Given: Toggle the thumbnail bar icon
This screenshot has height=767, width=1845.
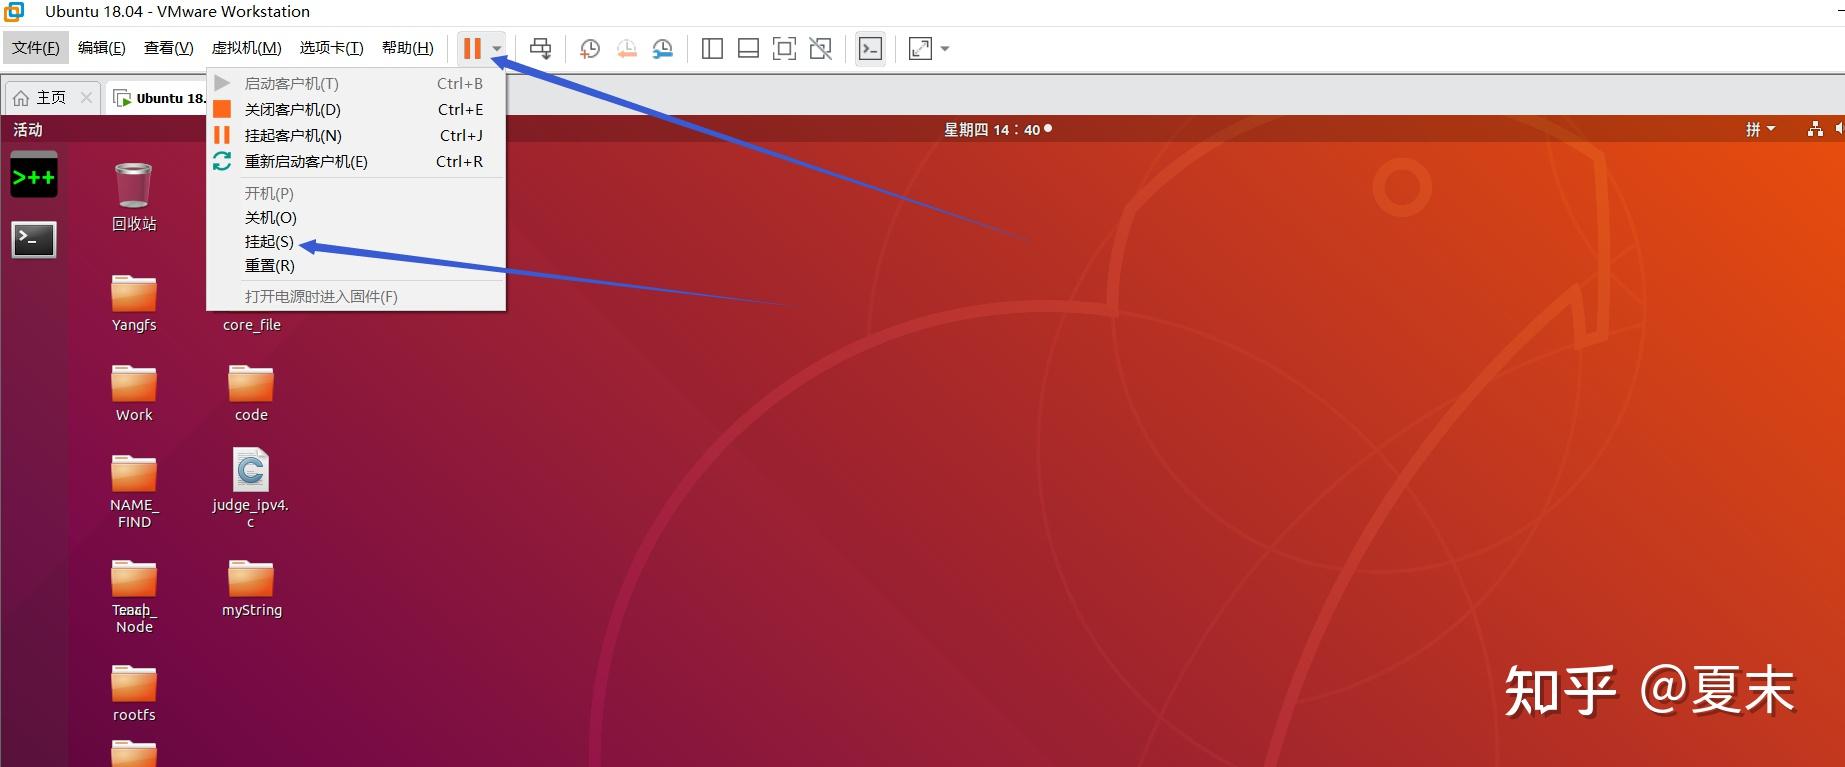Looking at the screenshot, I should pyautogui.click(x=748, y=48).
